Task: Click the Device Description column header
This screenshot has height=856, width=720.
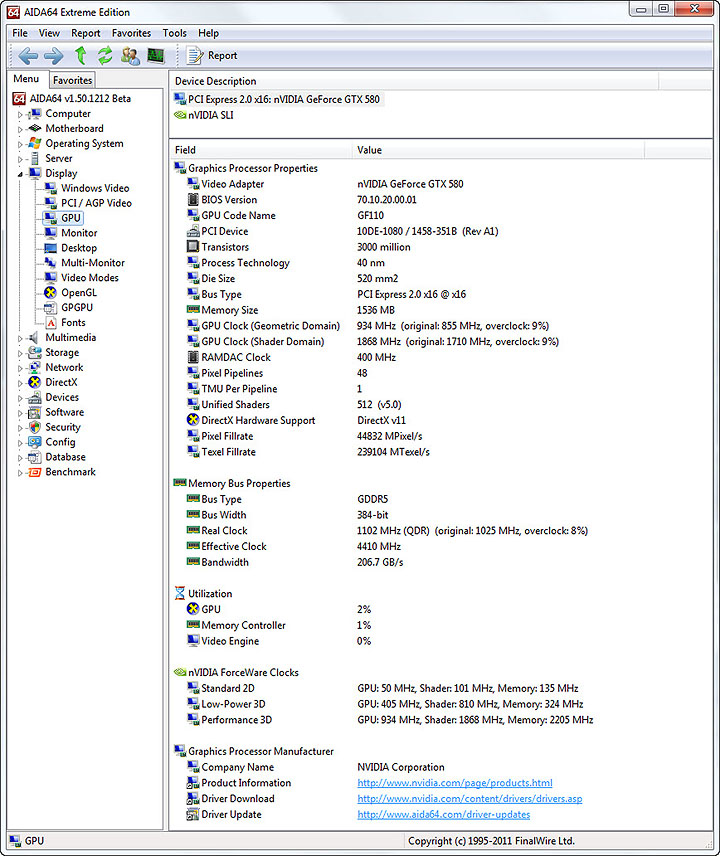Action: 414,81
